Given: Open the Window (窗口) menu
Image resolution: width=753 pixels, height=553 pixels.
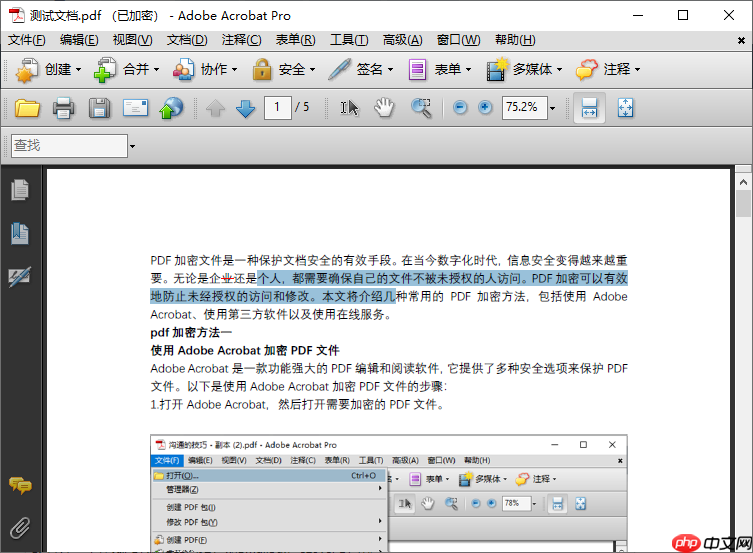Looking at the screenshot, I should point(458,40).
